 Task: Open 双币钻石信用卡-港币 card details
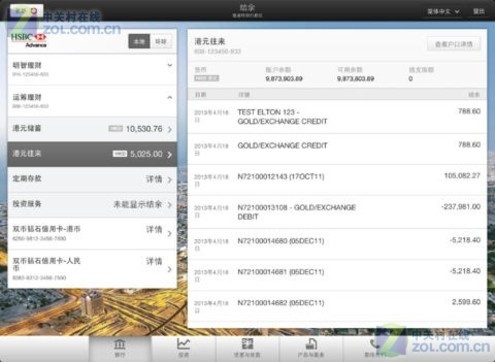(x=92, y=233)
